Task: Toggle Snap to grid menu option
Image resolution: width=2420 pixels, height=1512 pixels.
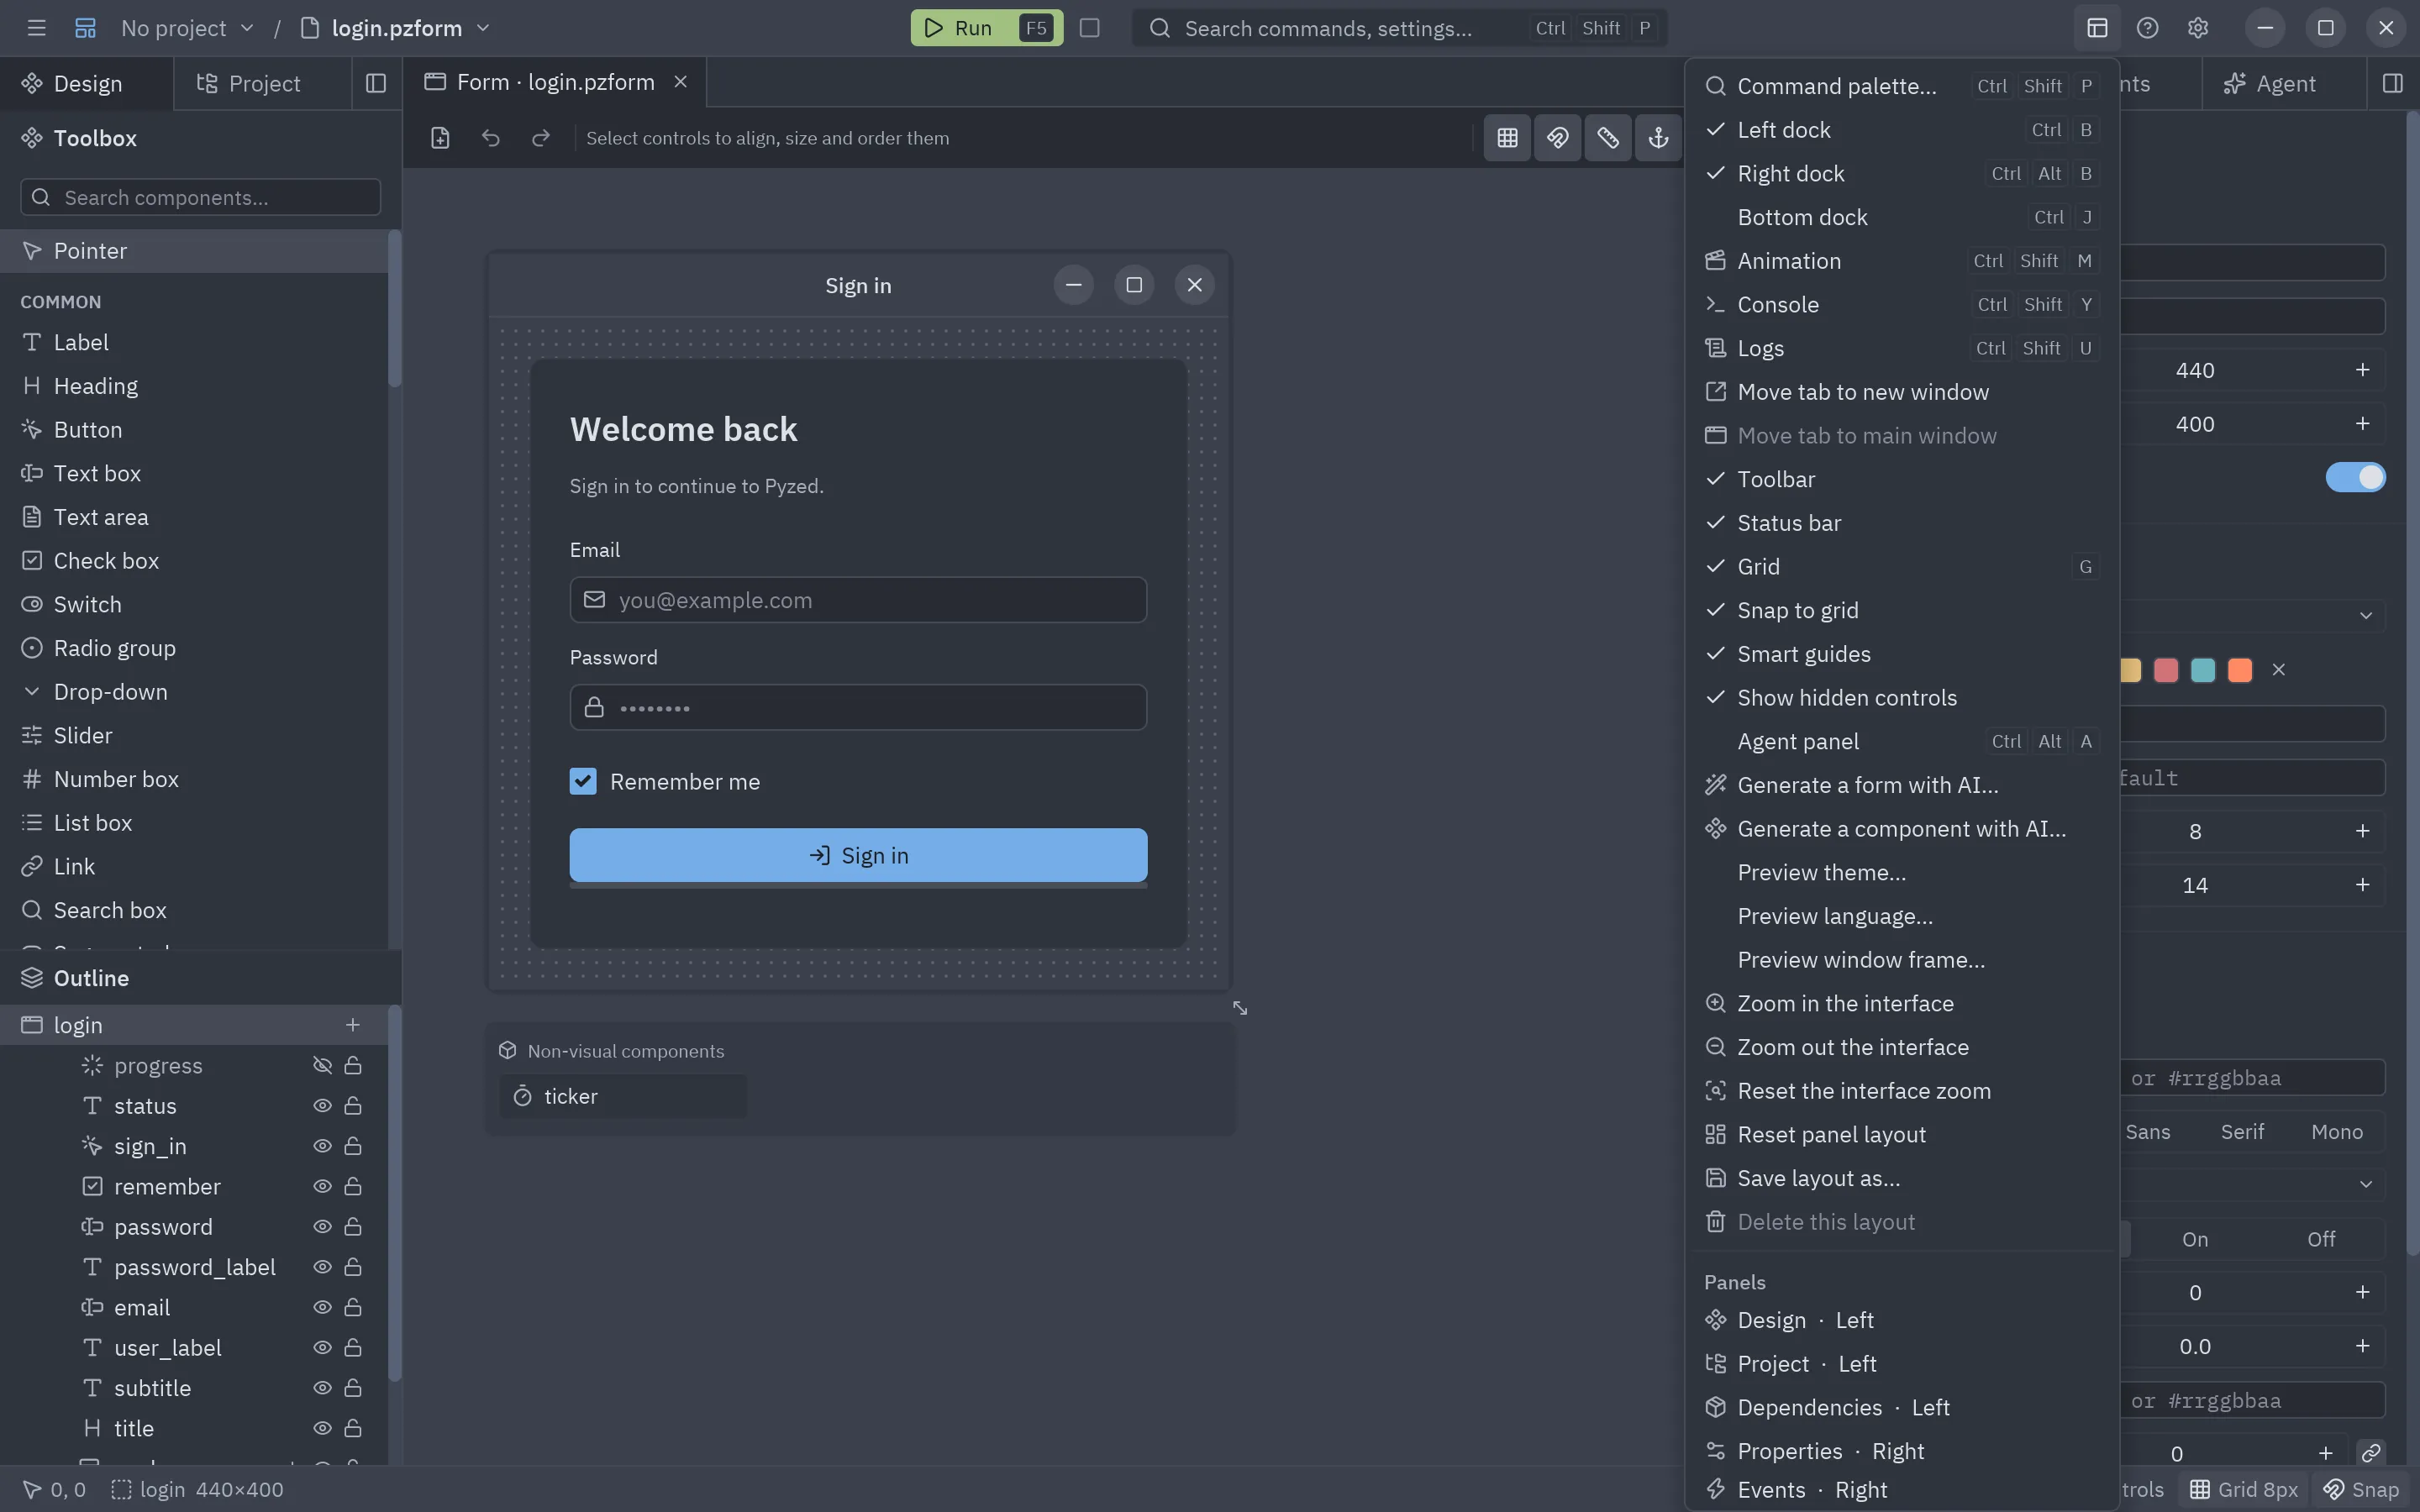Action: (1902, 610)
